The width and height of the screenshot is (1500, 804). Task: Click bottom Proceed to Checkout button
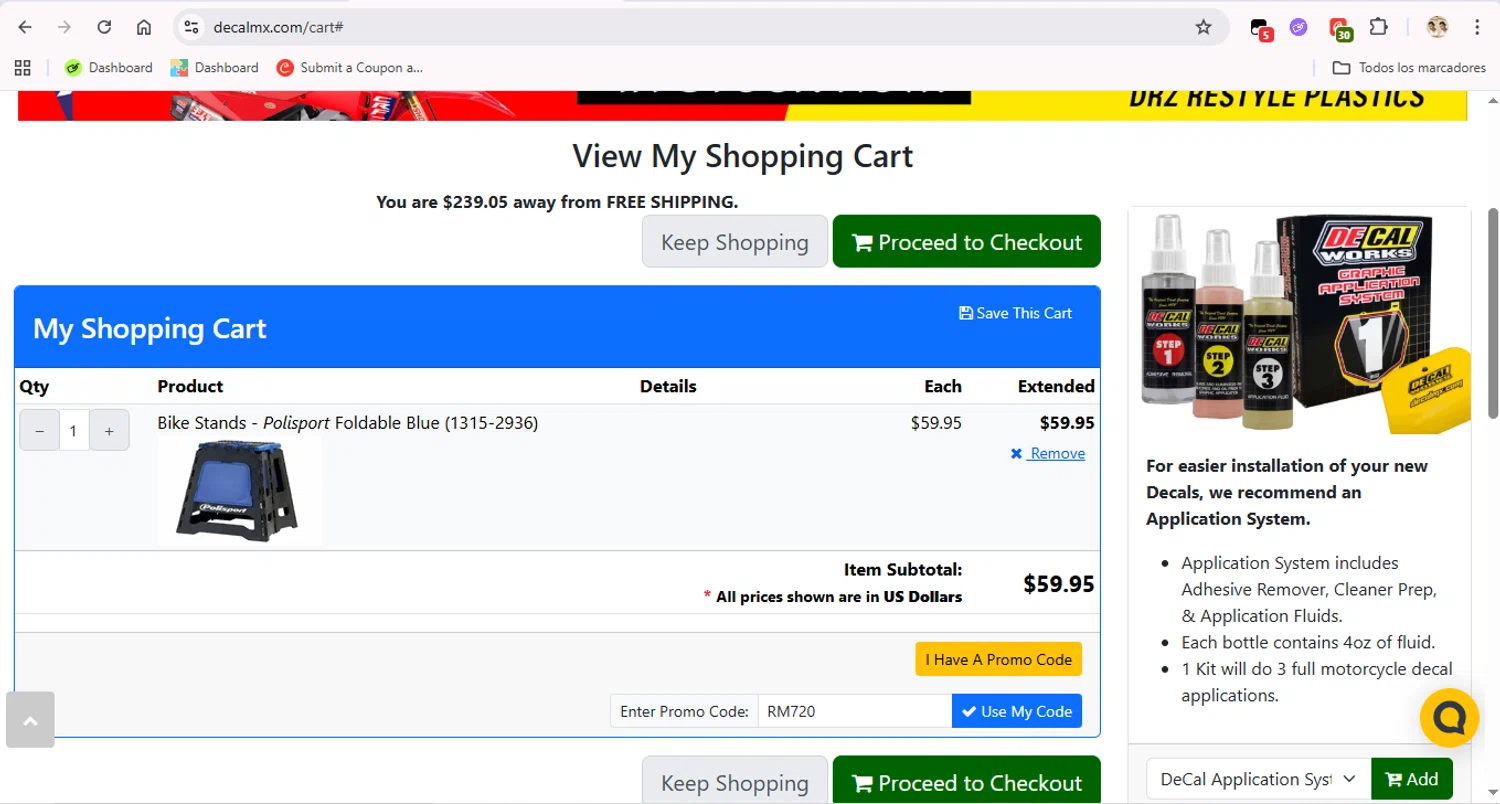[966, 780]
